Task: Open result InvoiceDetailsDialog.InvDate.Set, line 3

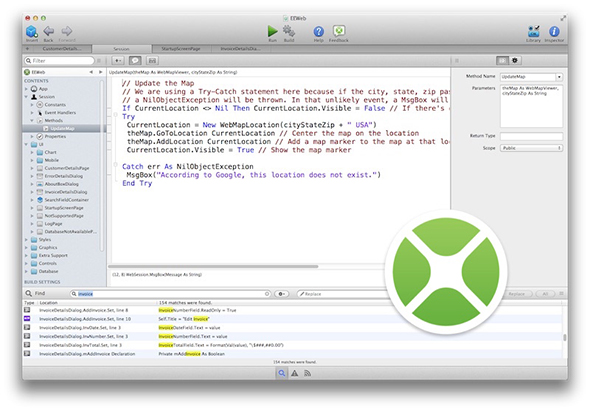Action: point(80,327)
